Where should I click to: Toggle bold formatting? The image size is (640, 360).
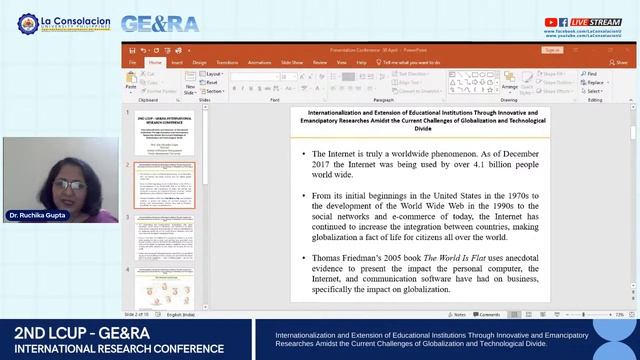pyautogui.click(x=234, y=88)
